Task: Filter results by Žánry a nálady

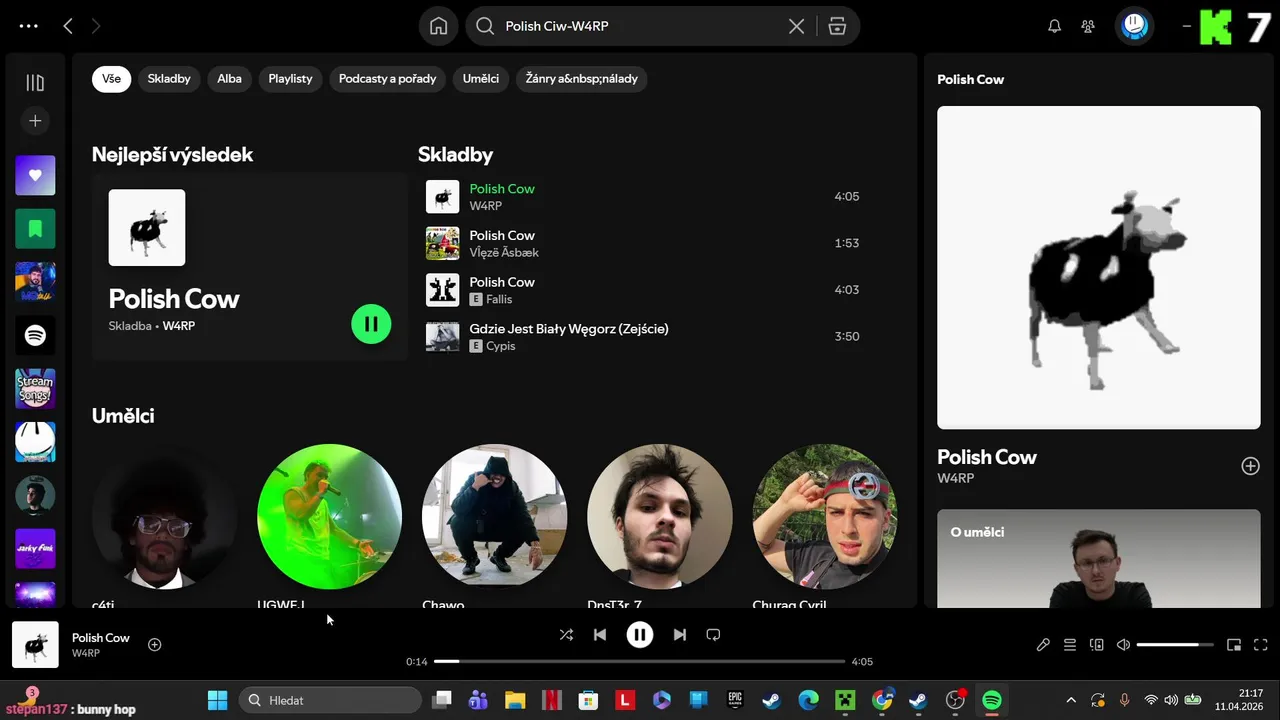Action: coord(581,79)
